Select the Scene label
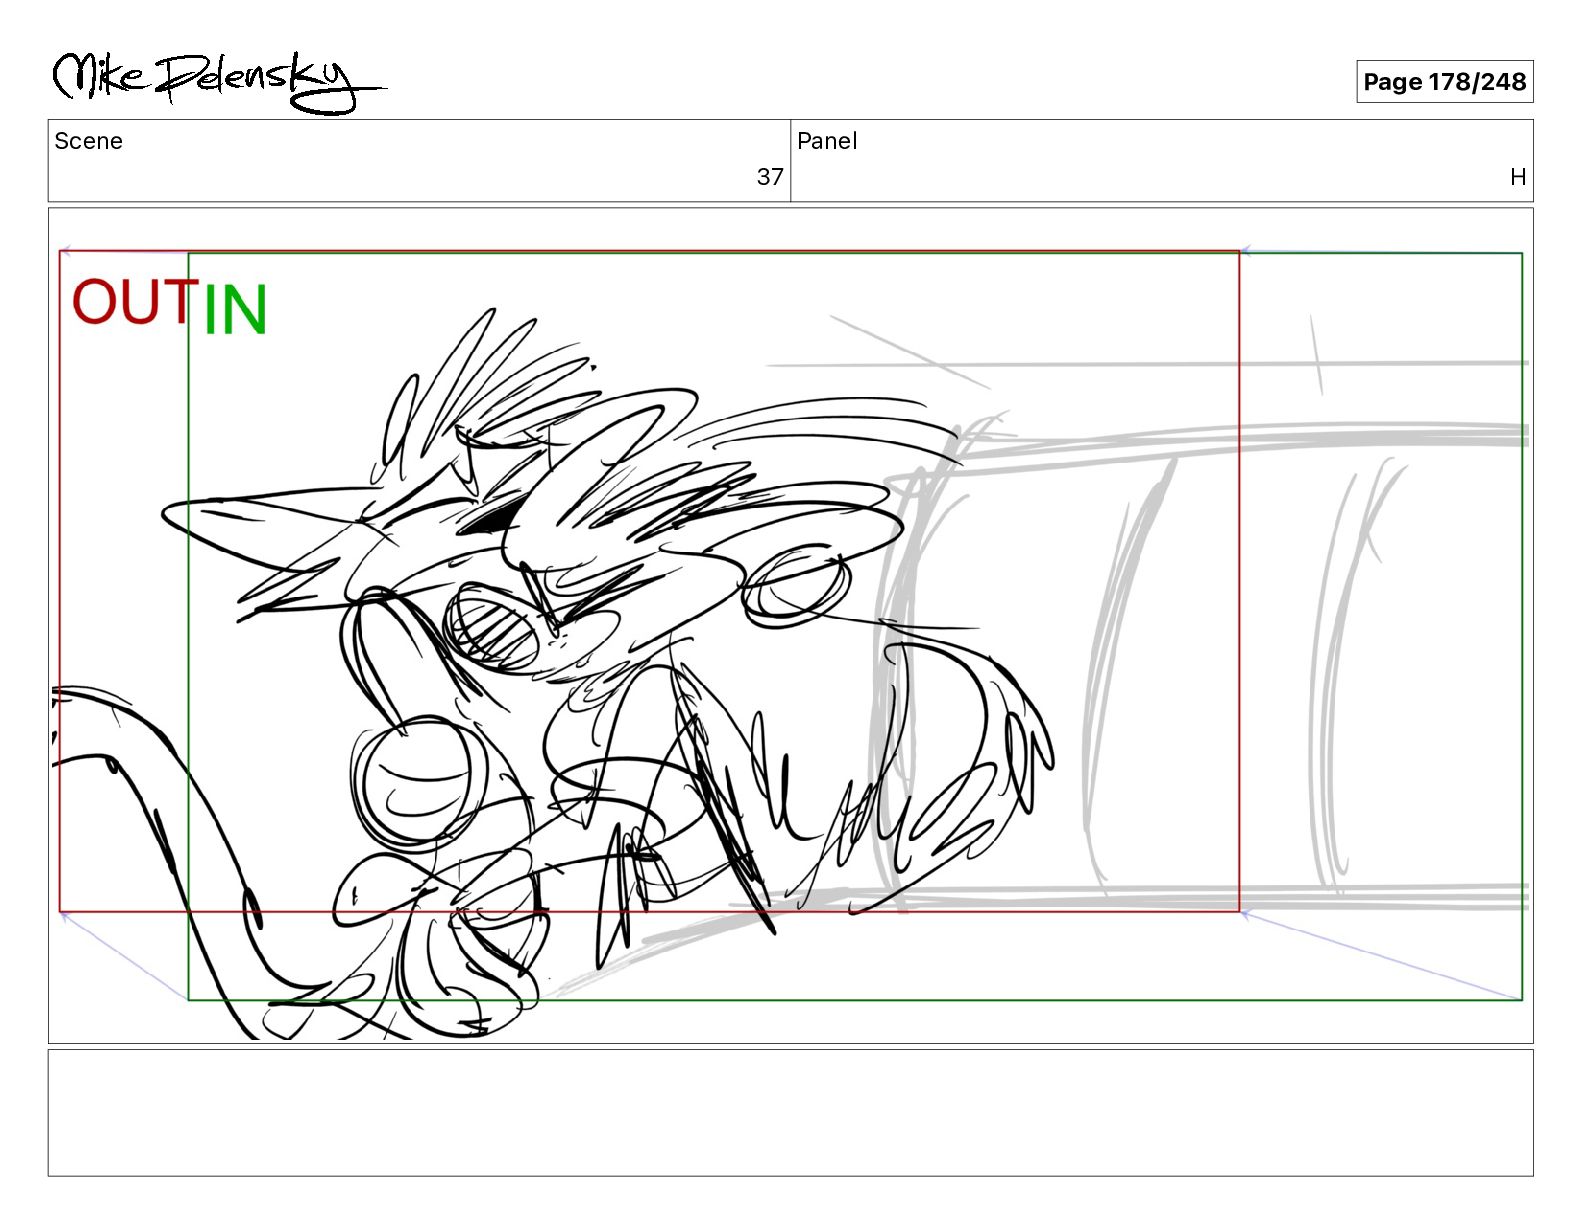 [x=89, y=141]
